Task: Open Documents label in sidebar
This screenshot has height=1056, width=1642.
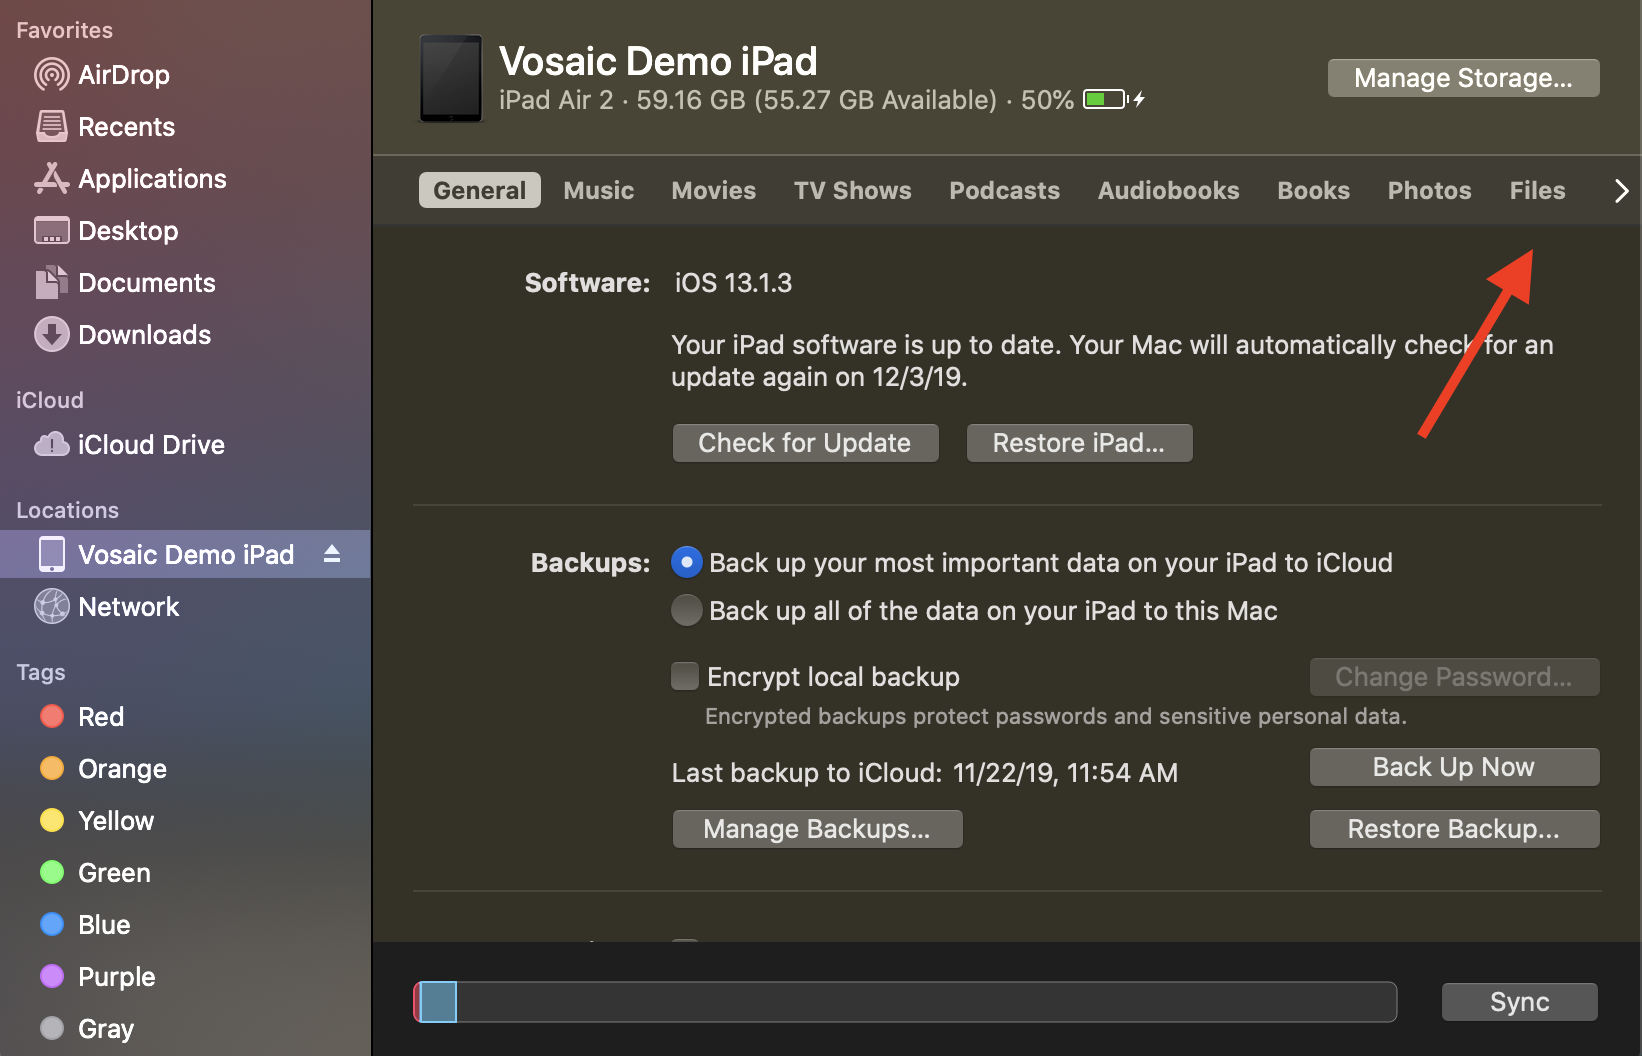Action: click(x=147, y=283)
